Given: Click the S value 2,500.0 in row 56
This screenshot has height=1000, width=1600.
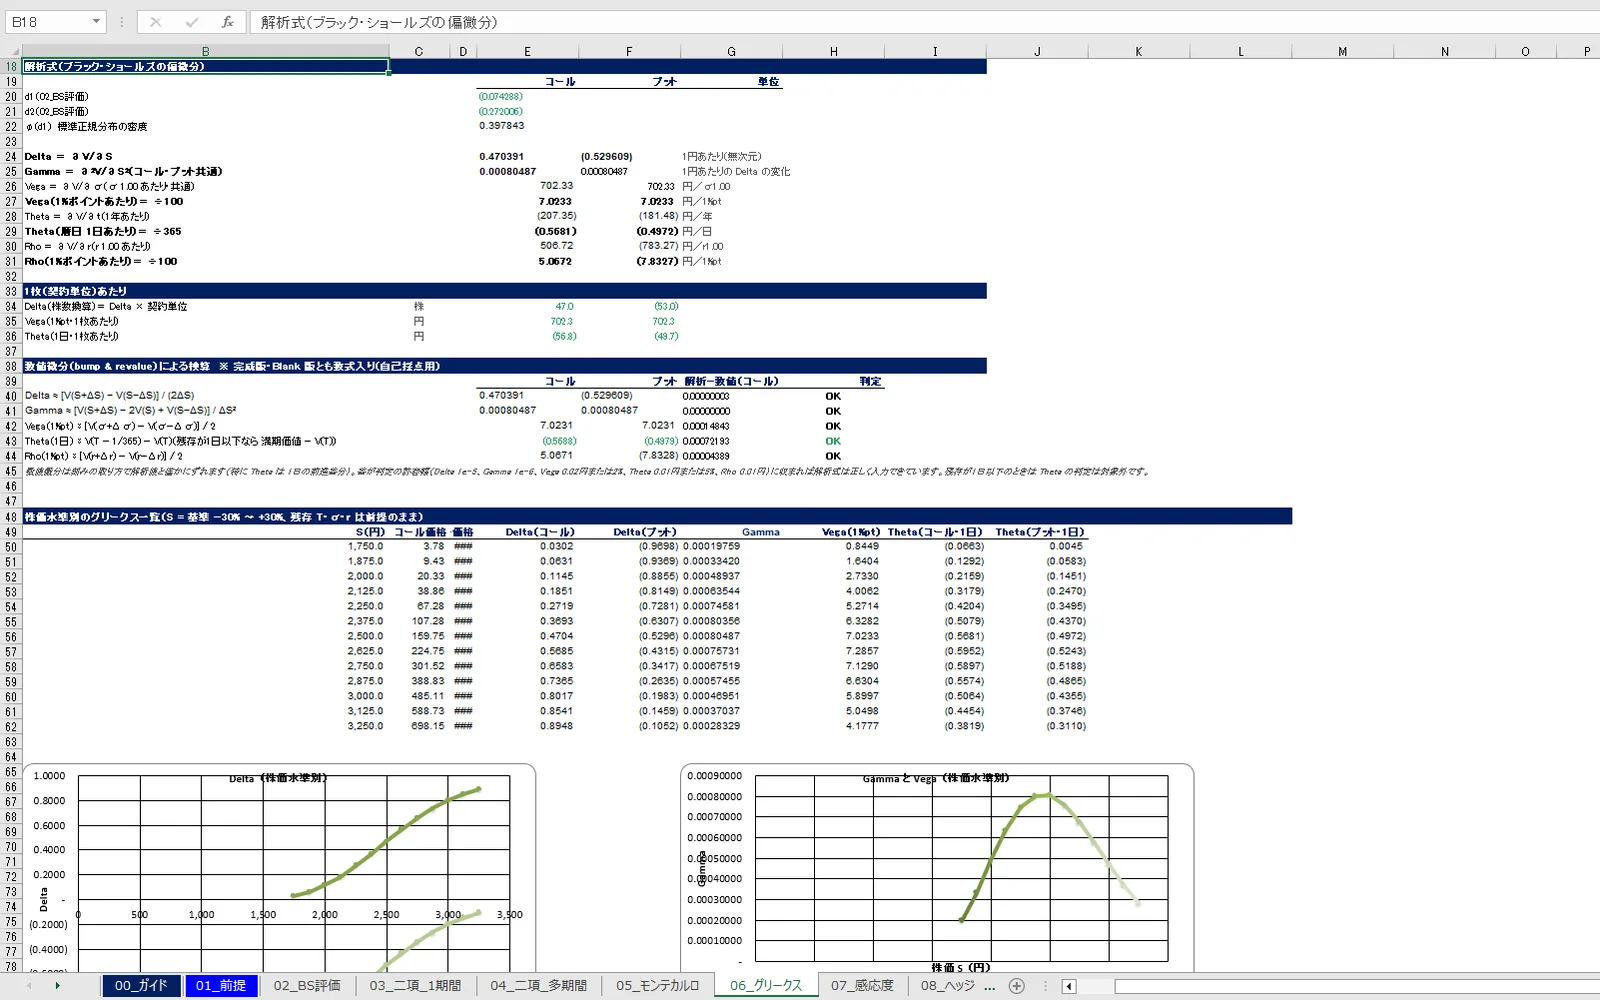Looking at the screenshot, I should tap(365, 636).
